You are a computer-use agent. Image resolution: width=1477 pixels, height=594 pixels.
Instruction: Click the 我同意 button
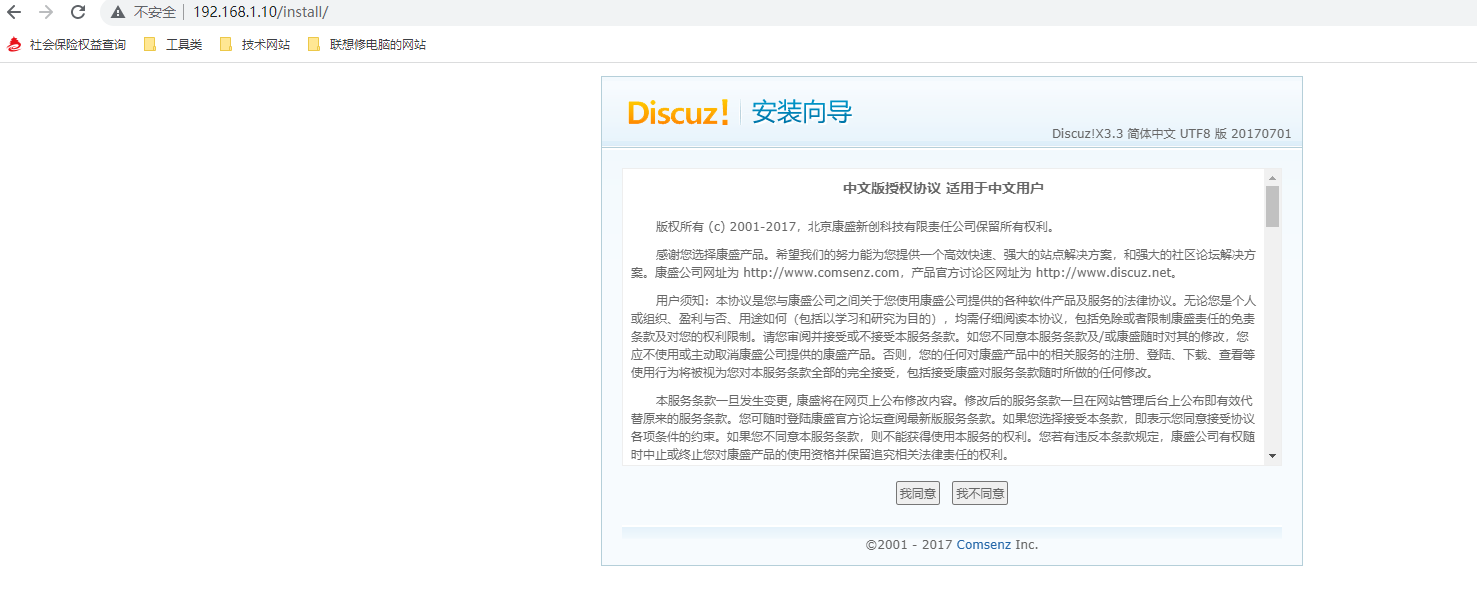point(917,493)
